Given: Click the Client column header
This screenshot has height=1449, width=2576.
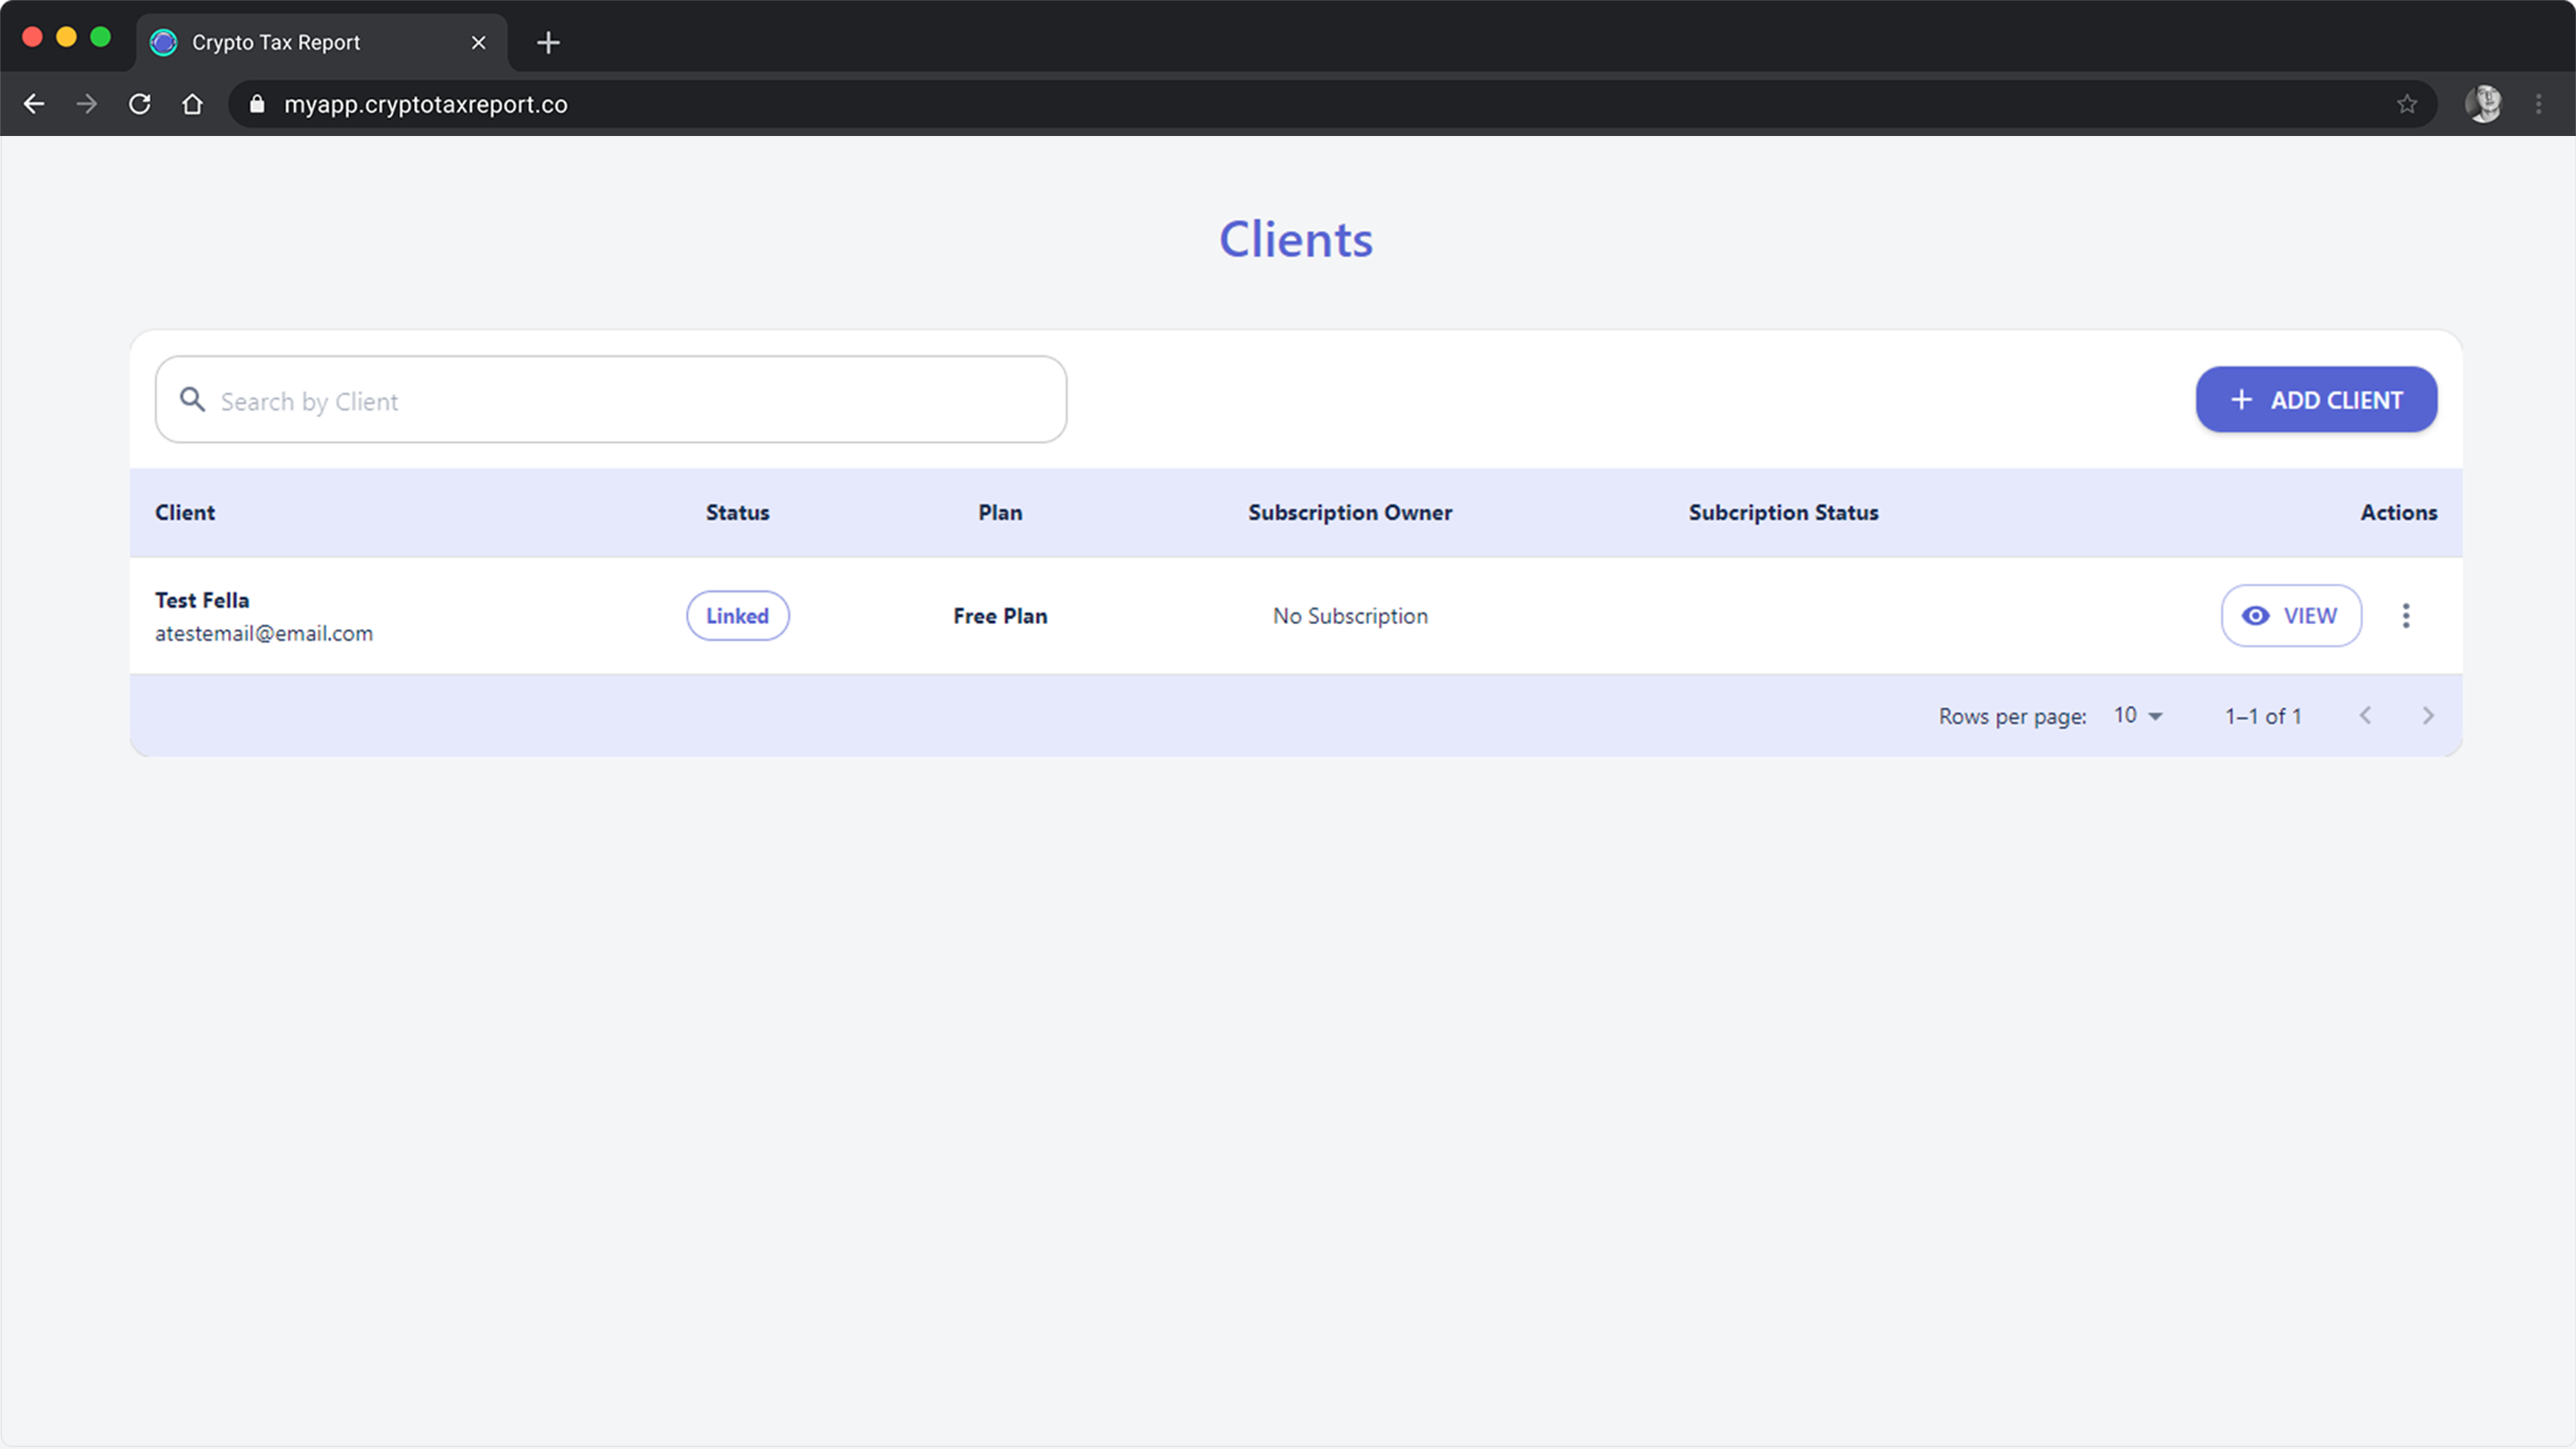Looking at the screenshot, I should coord(185,512).
